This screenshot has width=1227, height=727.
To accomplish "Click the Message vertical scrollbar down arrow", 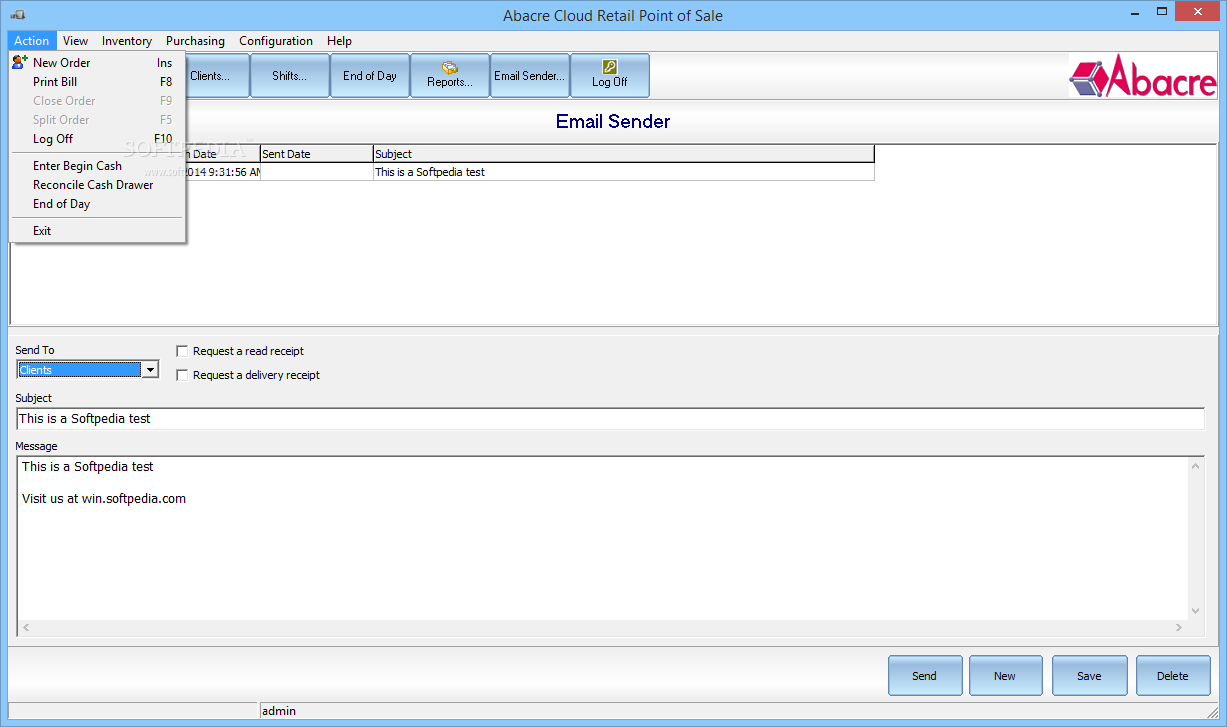I will 1195,611.
